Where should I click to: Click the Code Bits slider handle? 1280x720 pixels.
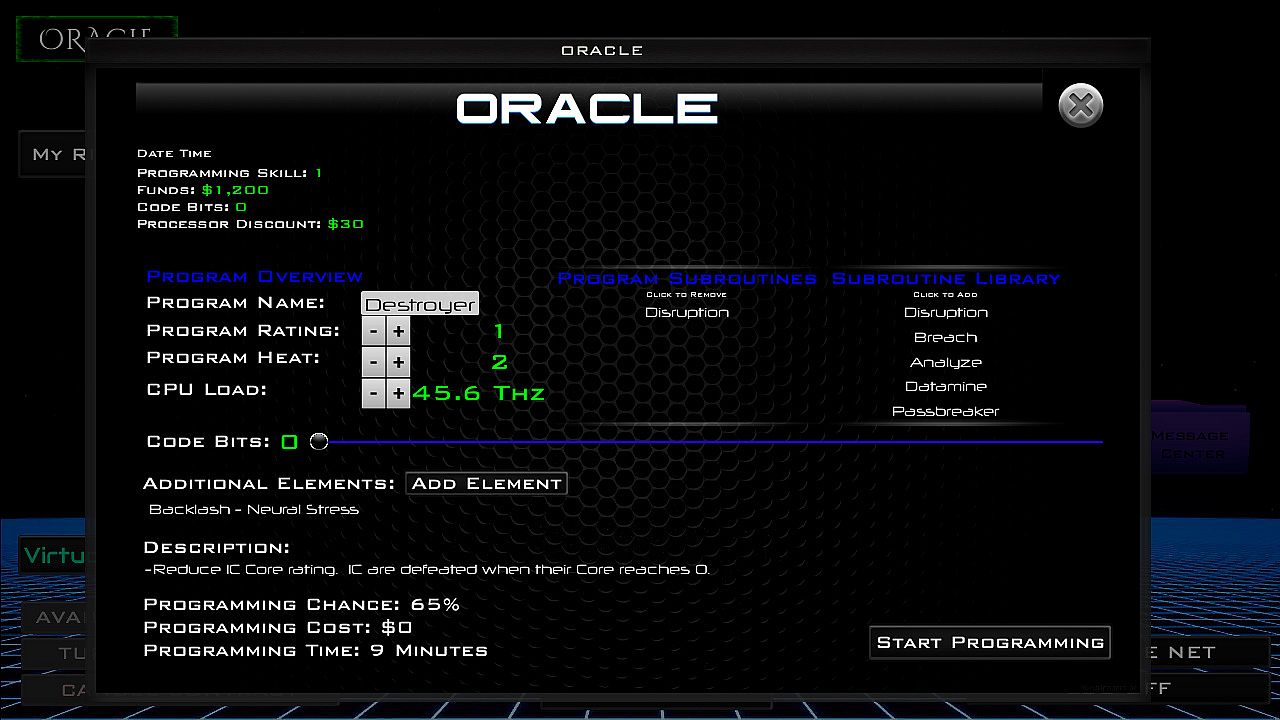pyautogui.click(x=319, y=441)
